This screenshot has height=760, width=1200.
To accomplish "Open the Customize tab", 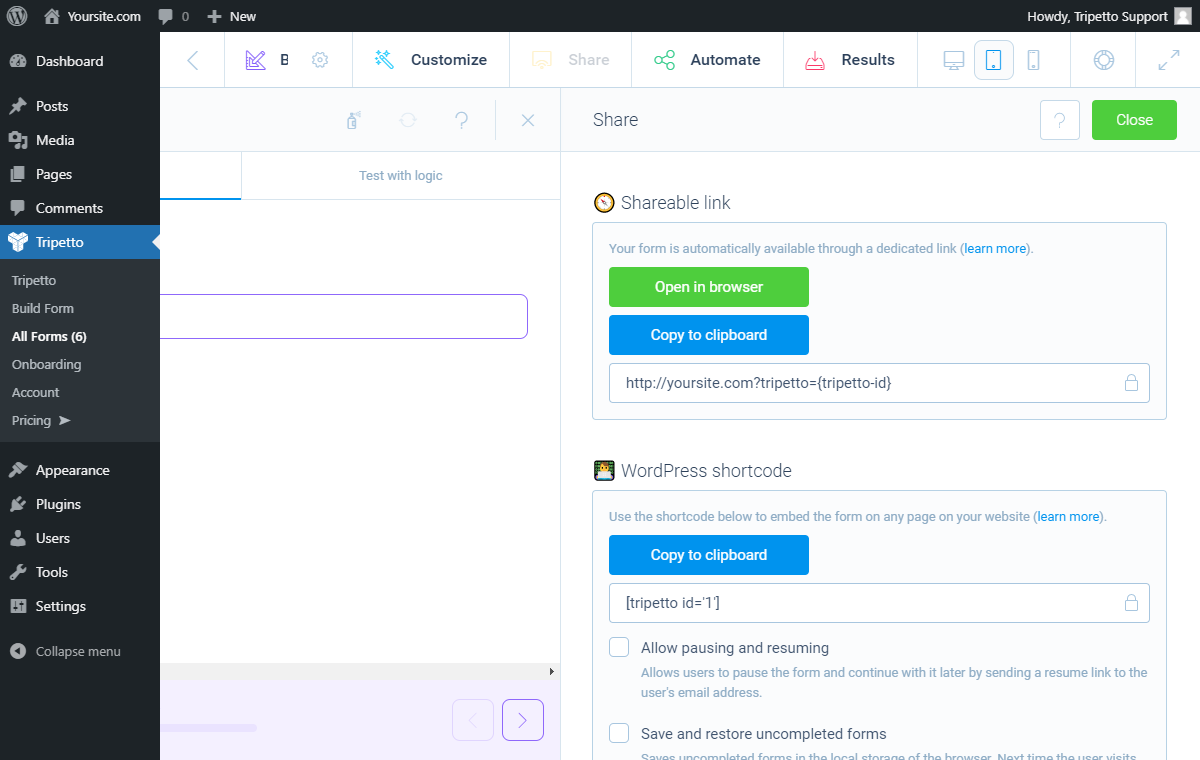I will tap(431, 60).
